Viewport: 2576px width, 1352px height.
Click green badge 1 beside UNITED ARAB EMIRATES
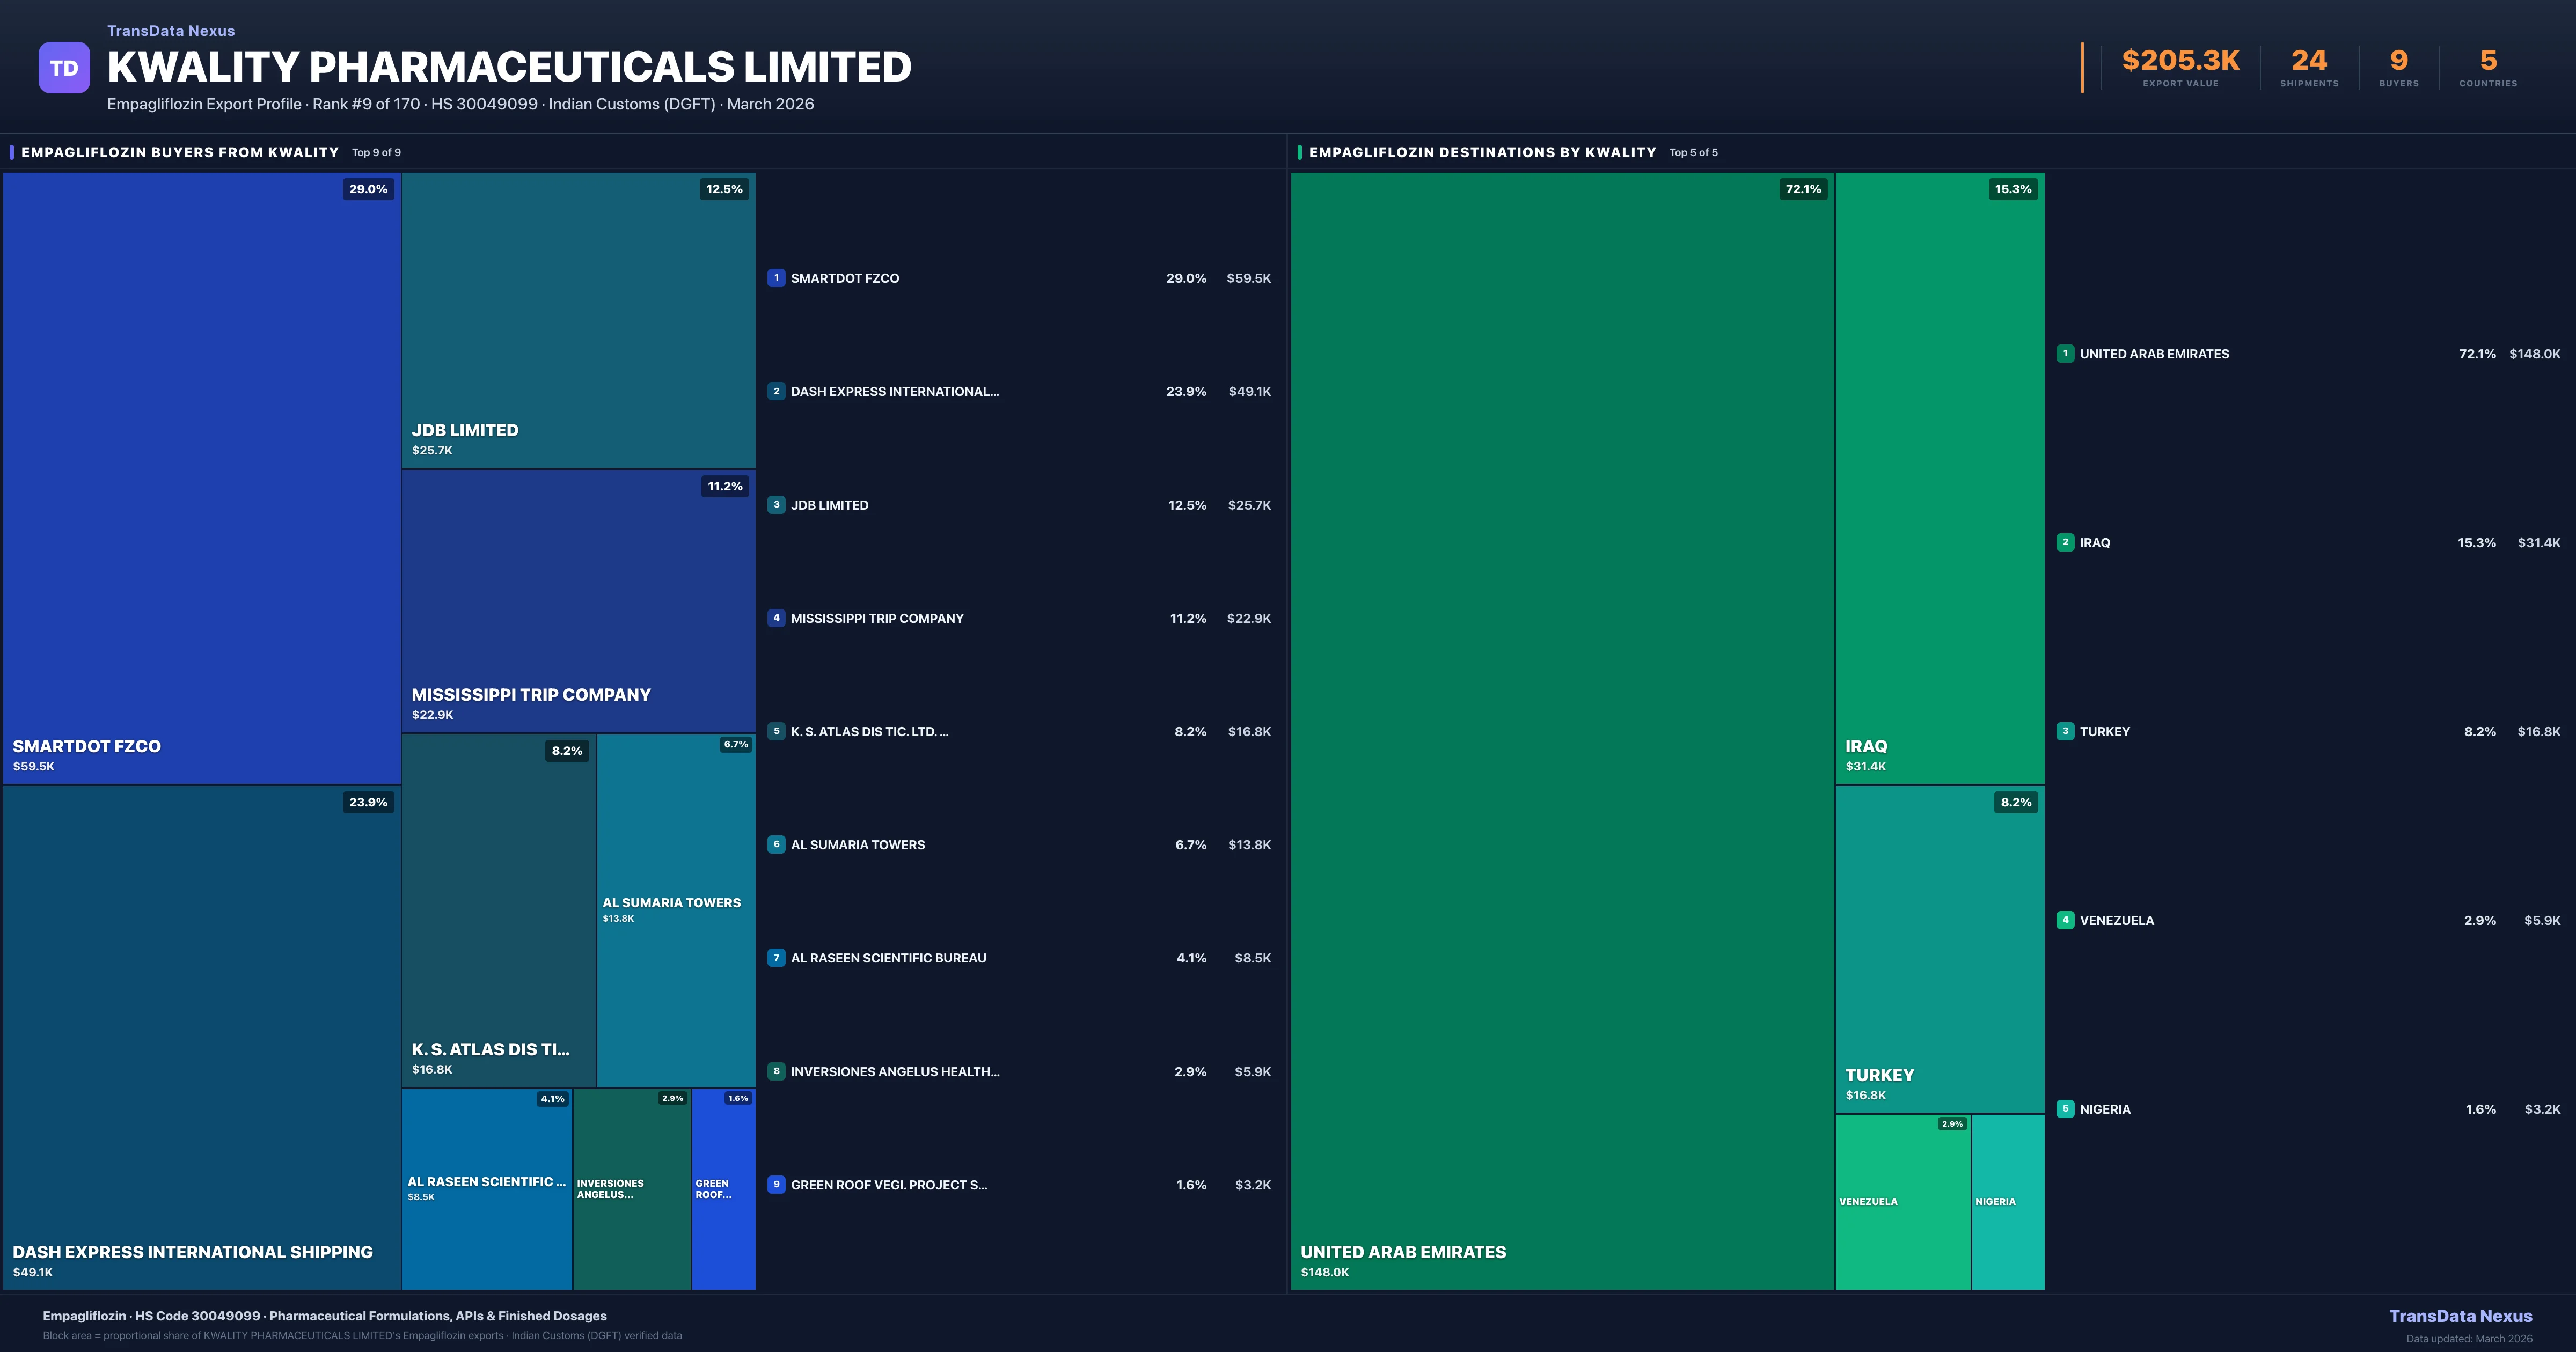2065,353
